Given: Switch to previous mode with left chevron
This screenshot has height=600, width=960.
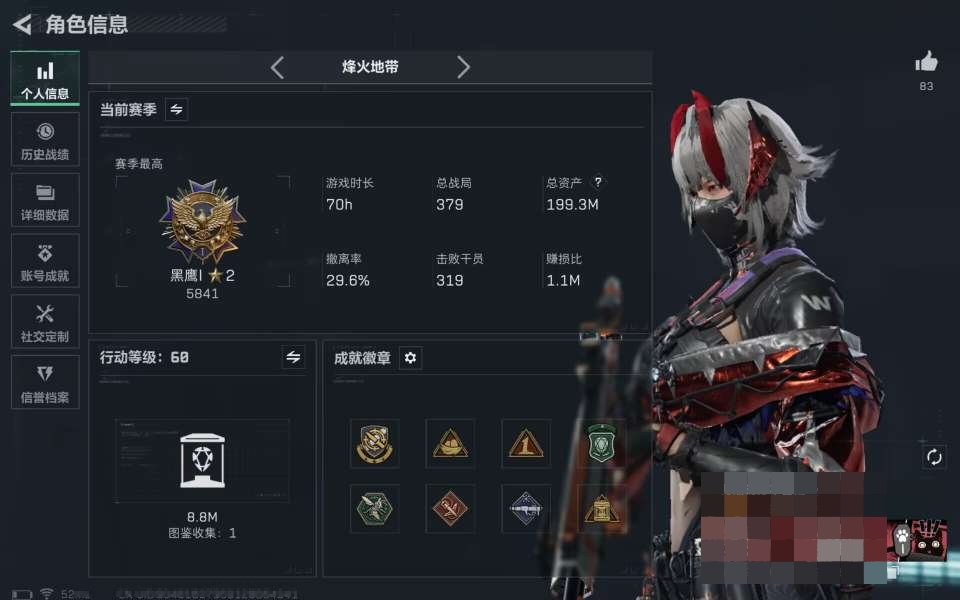Looking at the screenshot, I should pos(277,67).
